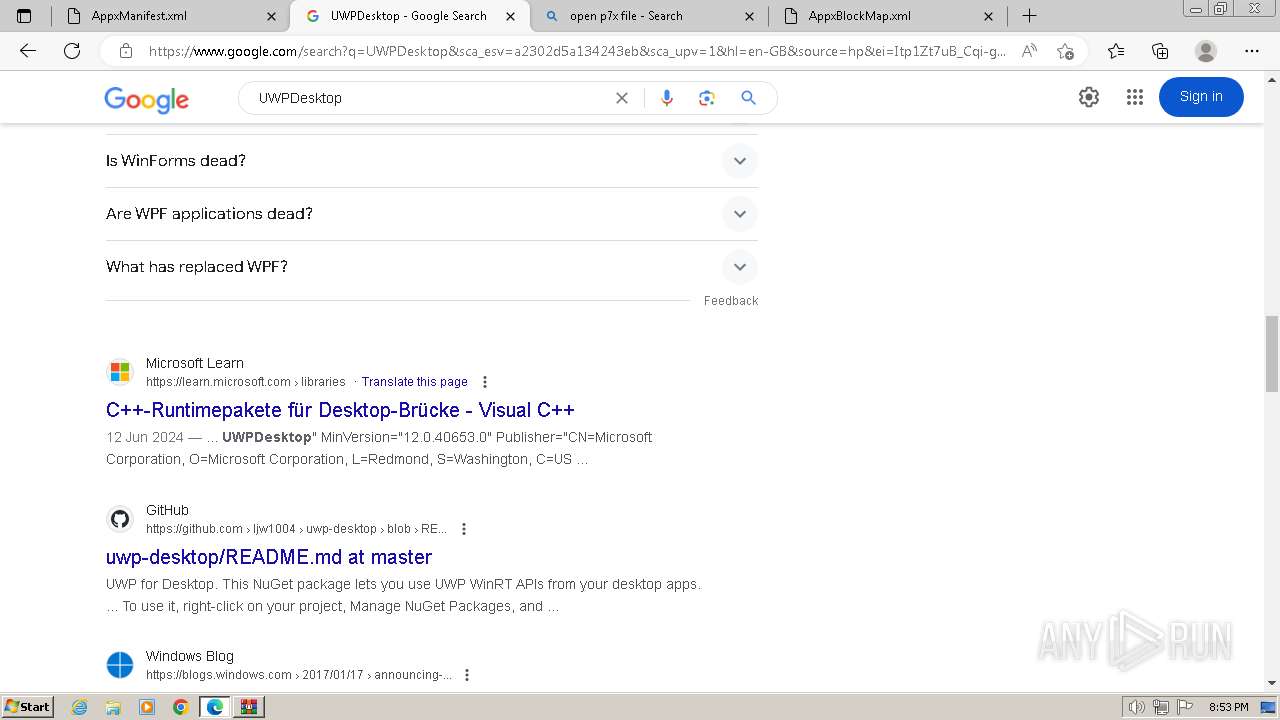Open Edge from the taskbar
The height and width of the screenshot is (720, 1280).
214,707
